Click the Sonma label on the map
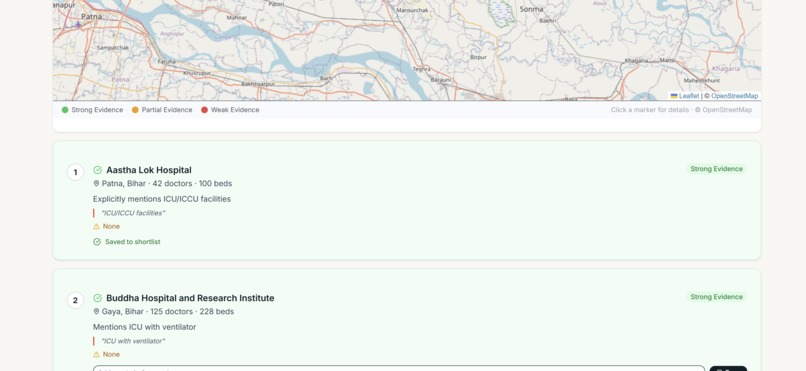 click(x=531, y=9)
